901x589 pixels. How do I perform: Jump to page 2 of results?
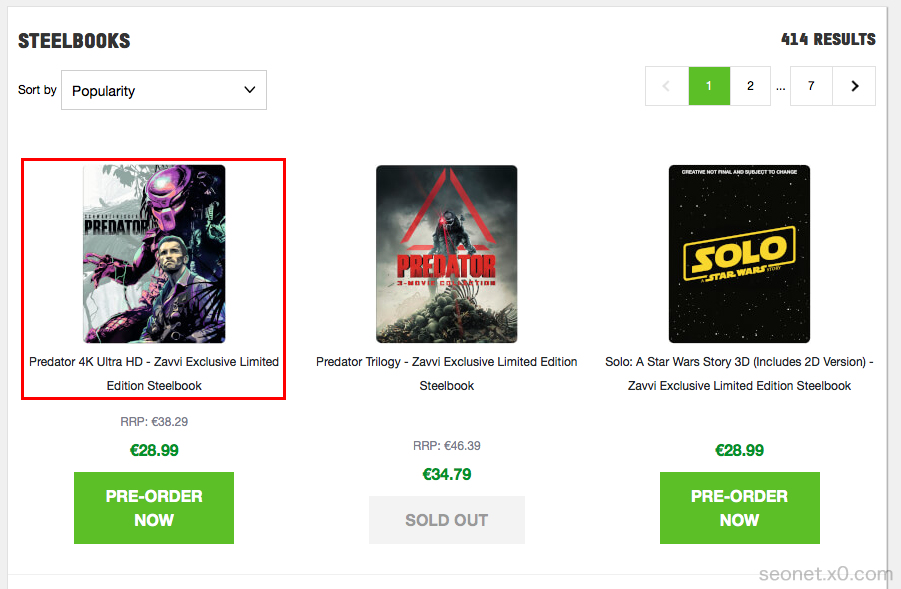(x=750, y=86)
